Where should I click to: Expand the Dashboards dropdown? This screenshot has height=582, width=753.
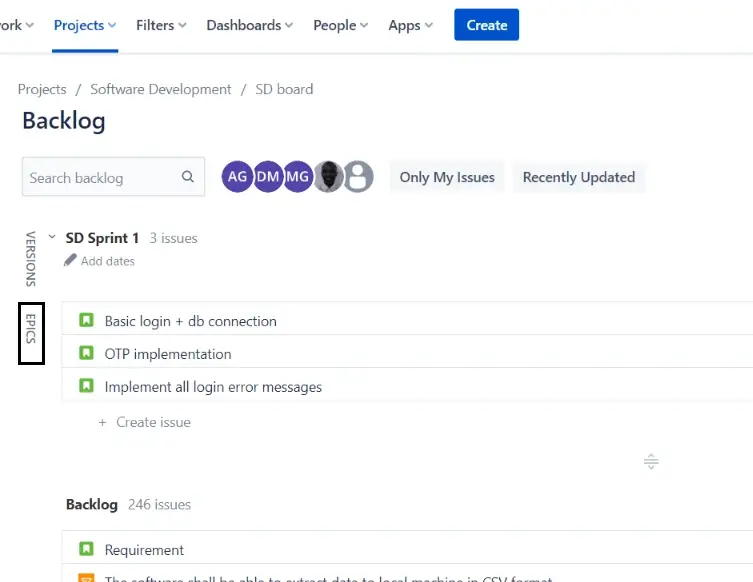(249, 25)
